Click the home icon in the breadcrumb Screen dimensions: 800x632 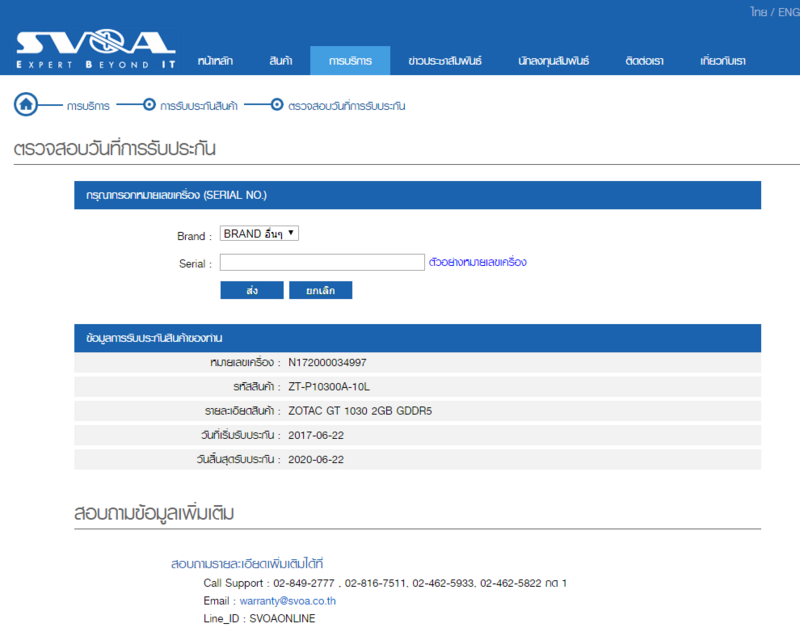click(x=26, y=105)
